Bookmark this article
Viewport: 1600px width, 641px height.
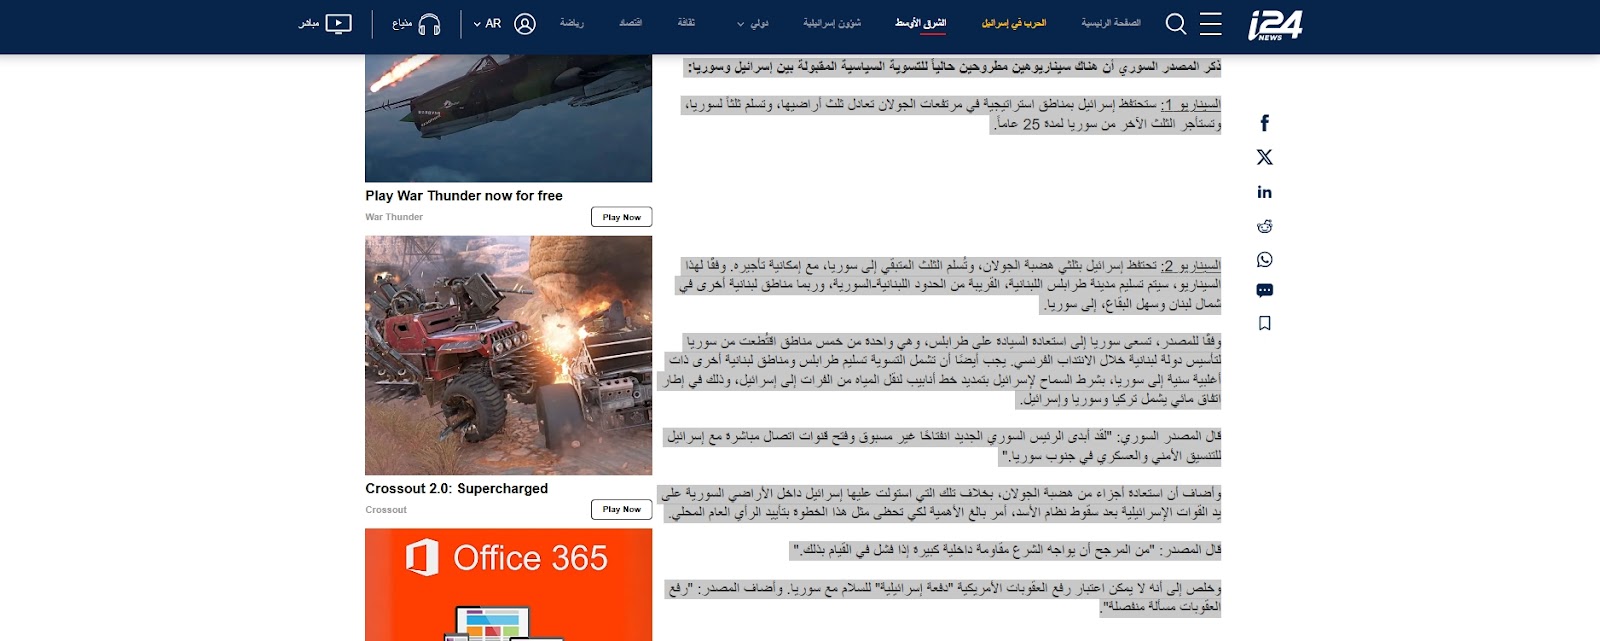click(1264, 323)
